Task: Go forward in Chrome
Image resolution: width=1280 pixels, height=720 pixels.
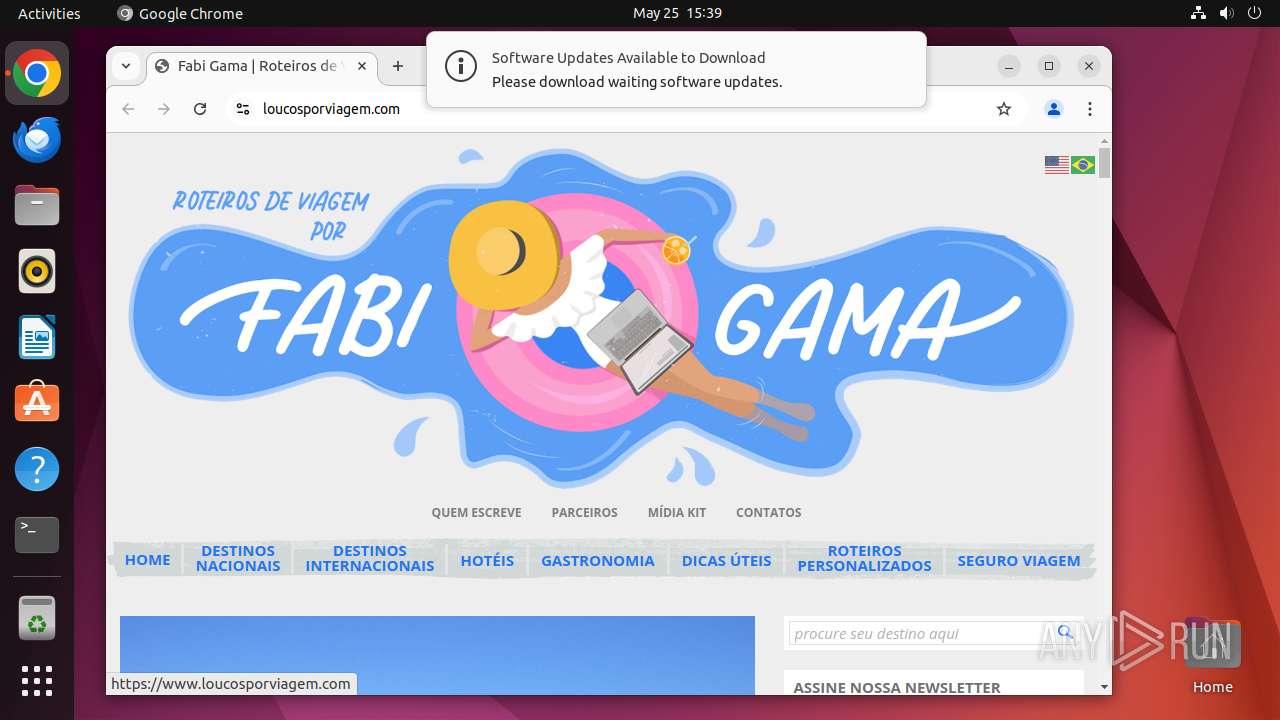Action: (x=164, y=109)
